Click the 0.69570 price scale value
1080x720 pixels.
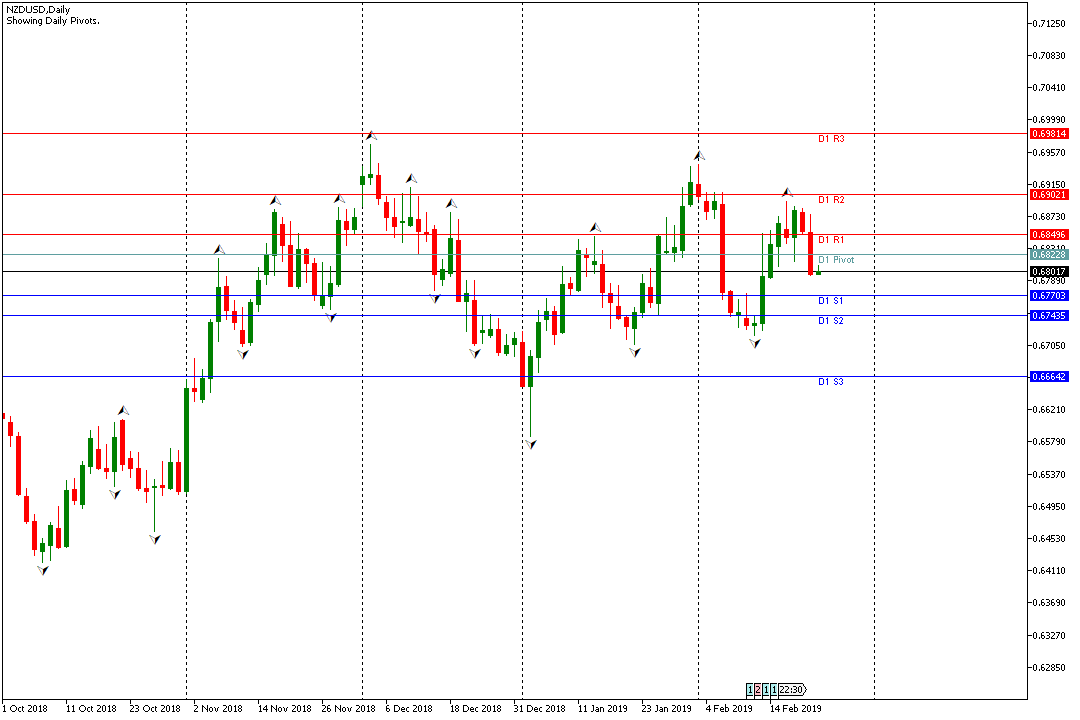click(1049, 152)
